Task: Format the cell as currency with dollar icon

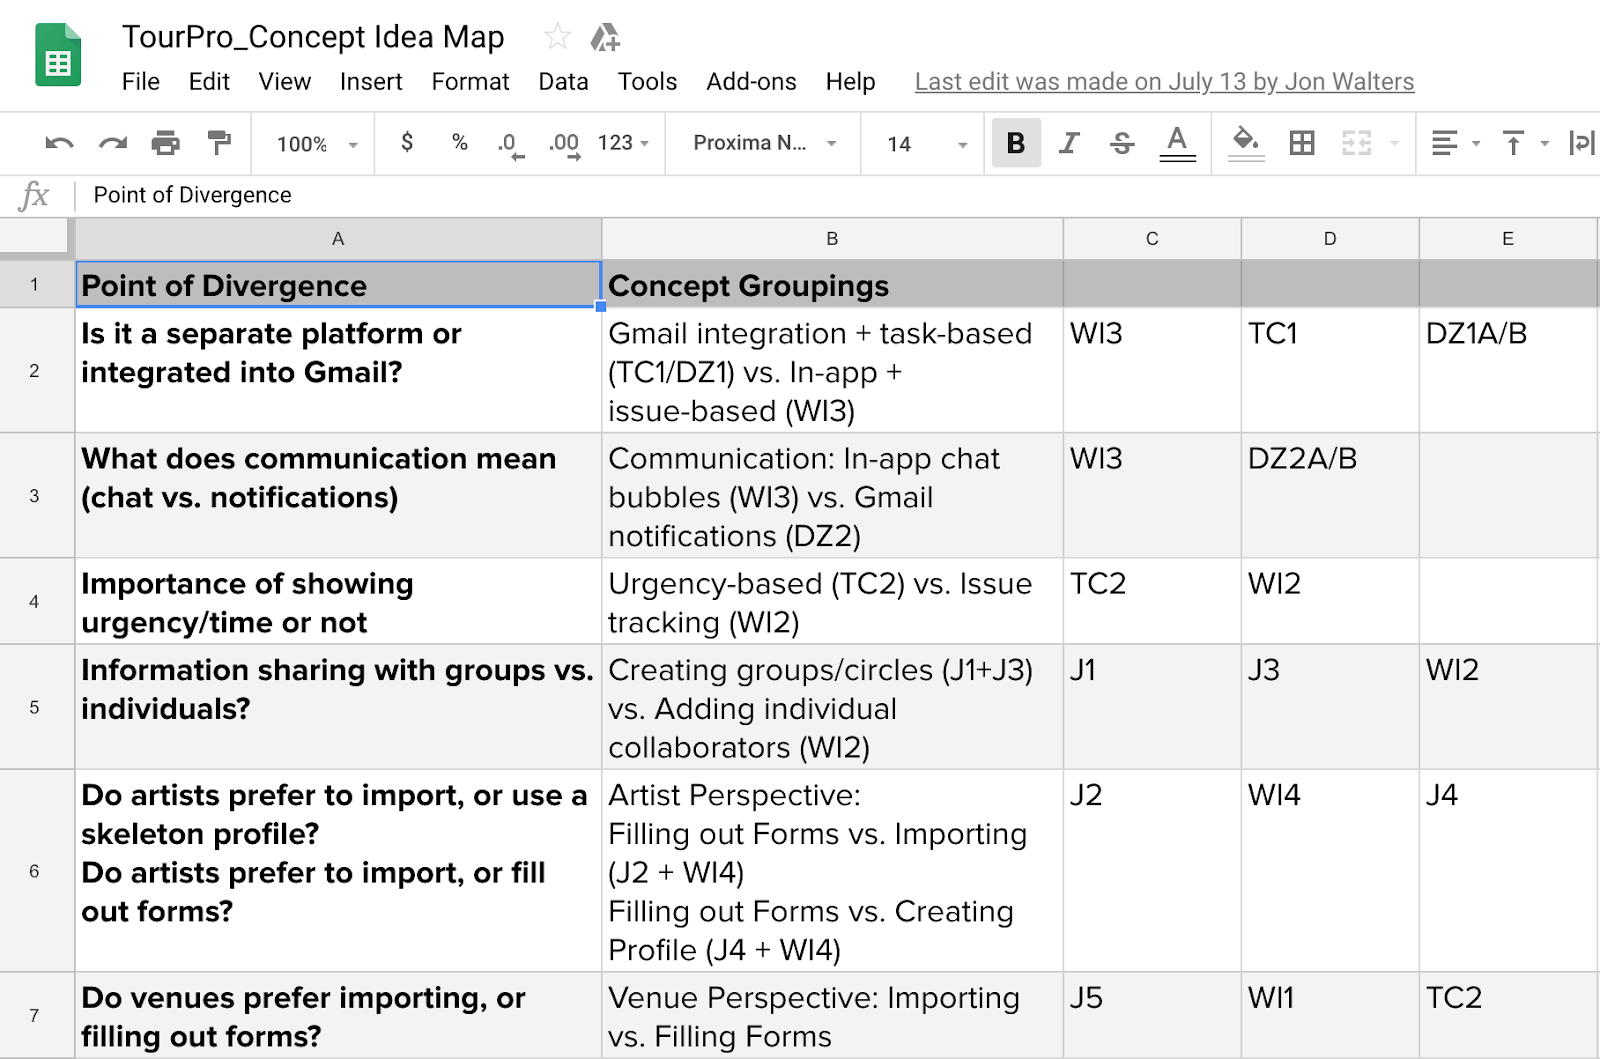Action: pos(407,143)
